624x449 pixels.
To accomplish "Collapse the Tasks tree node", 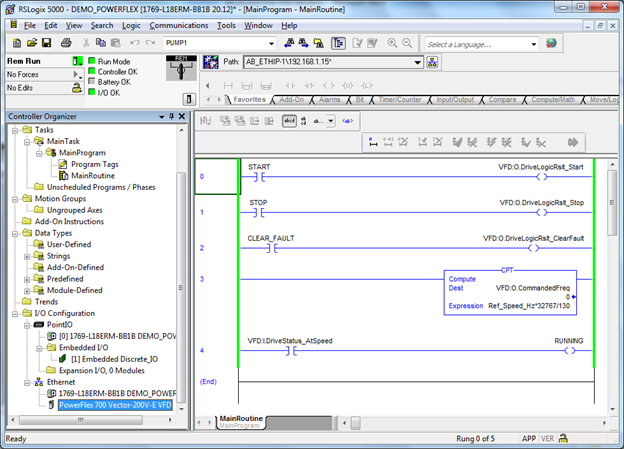I will [15, 130].
